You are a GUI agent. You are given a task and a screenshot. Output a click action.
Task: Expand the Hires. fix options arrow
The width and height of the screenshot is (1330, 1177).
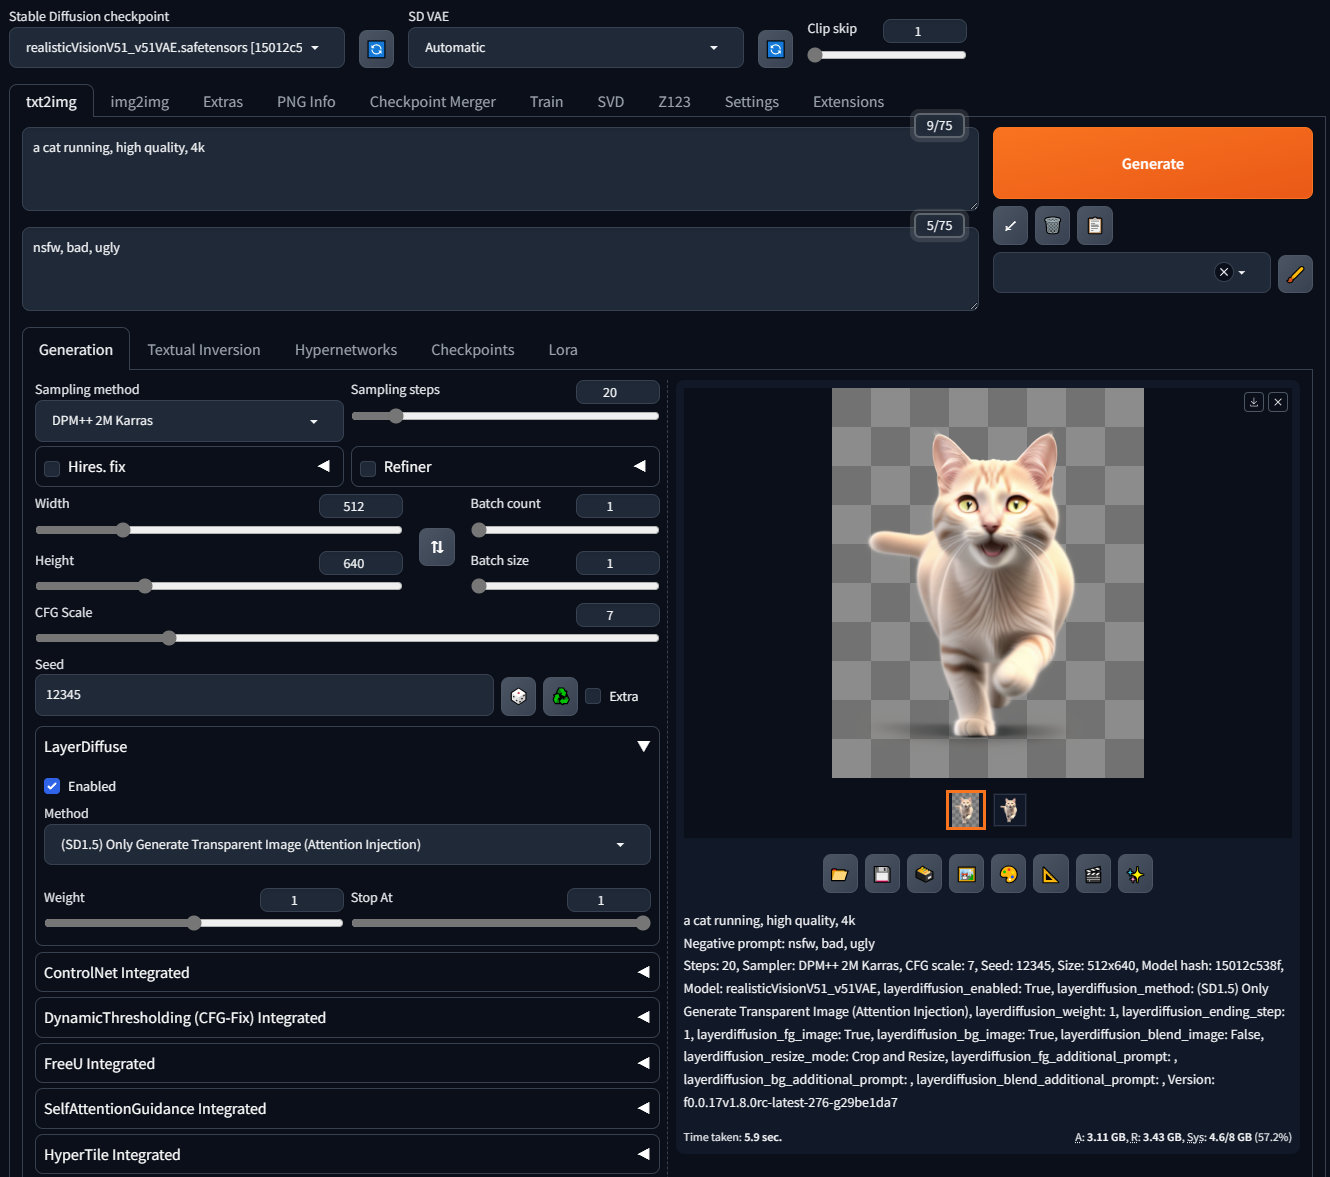click(324, 466)
